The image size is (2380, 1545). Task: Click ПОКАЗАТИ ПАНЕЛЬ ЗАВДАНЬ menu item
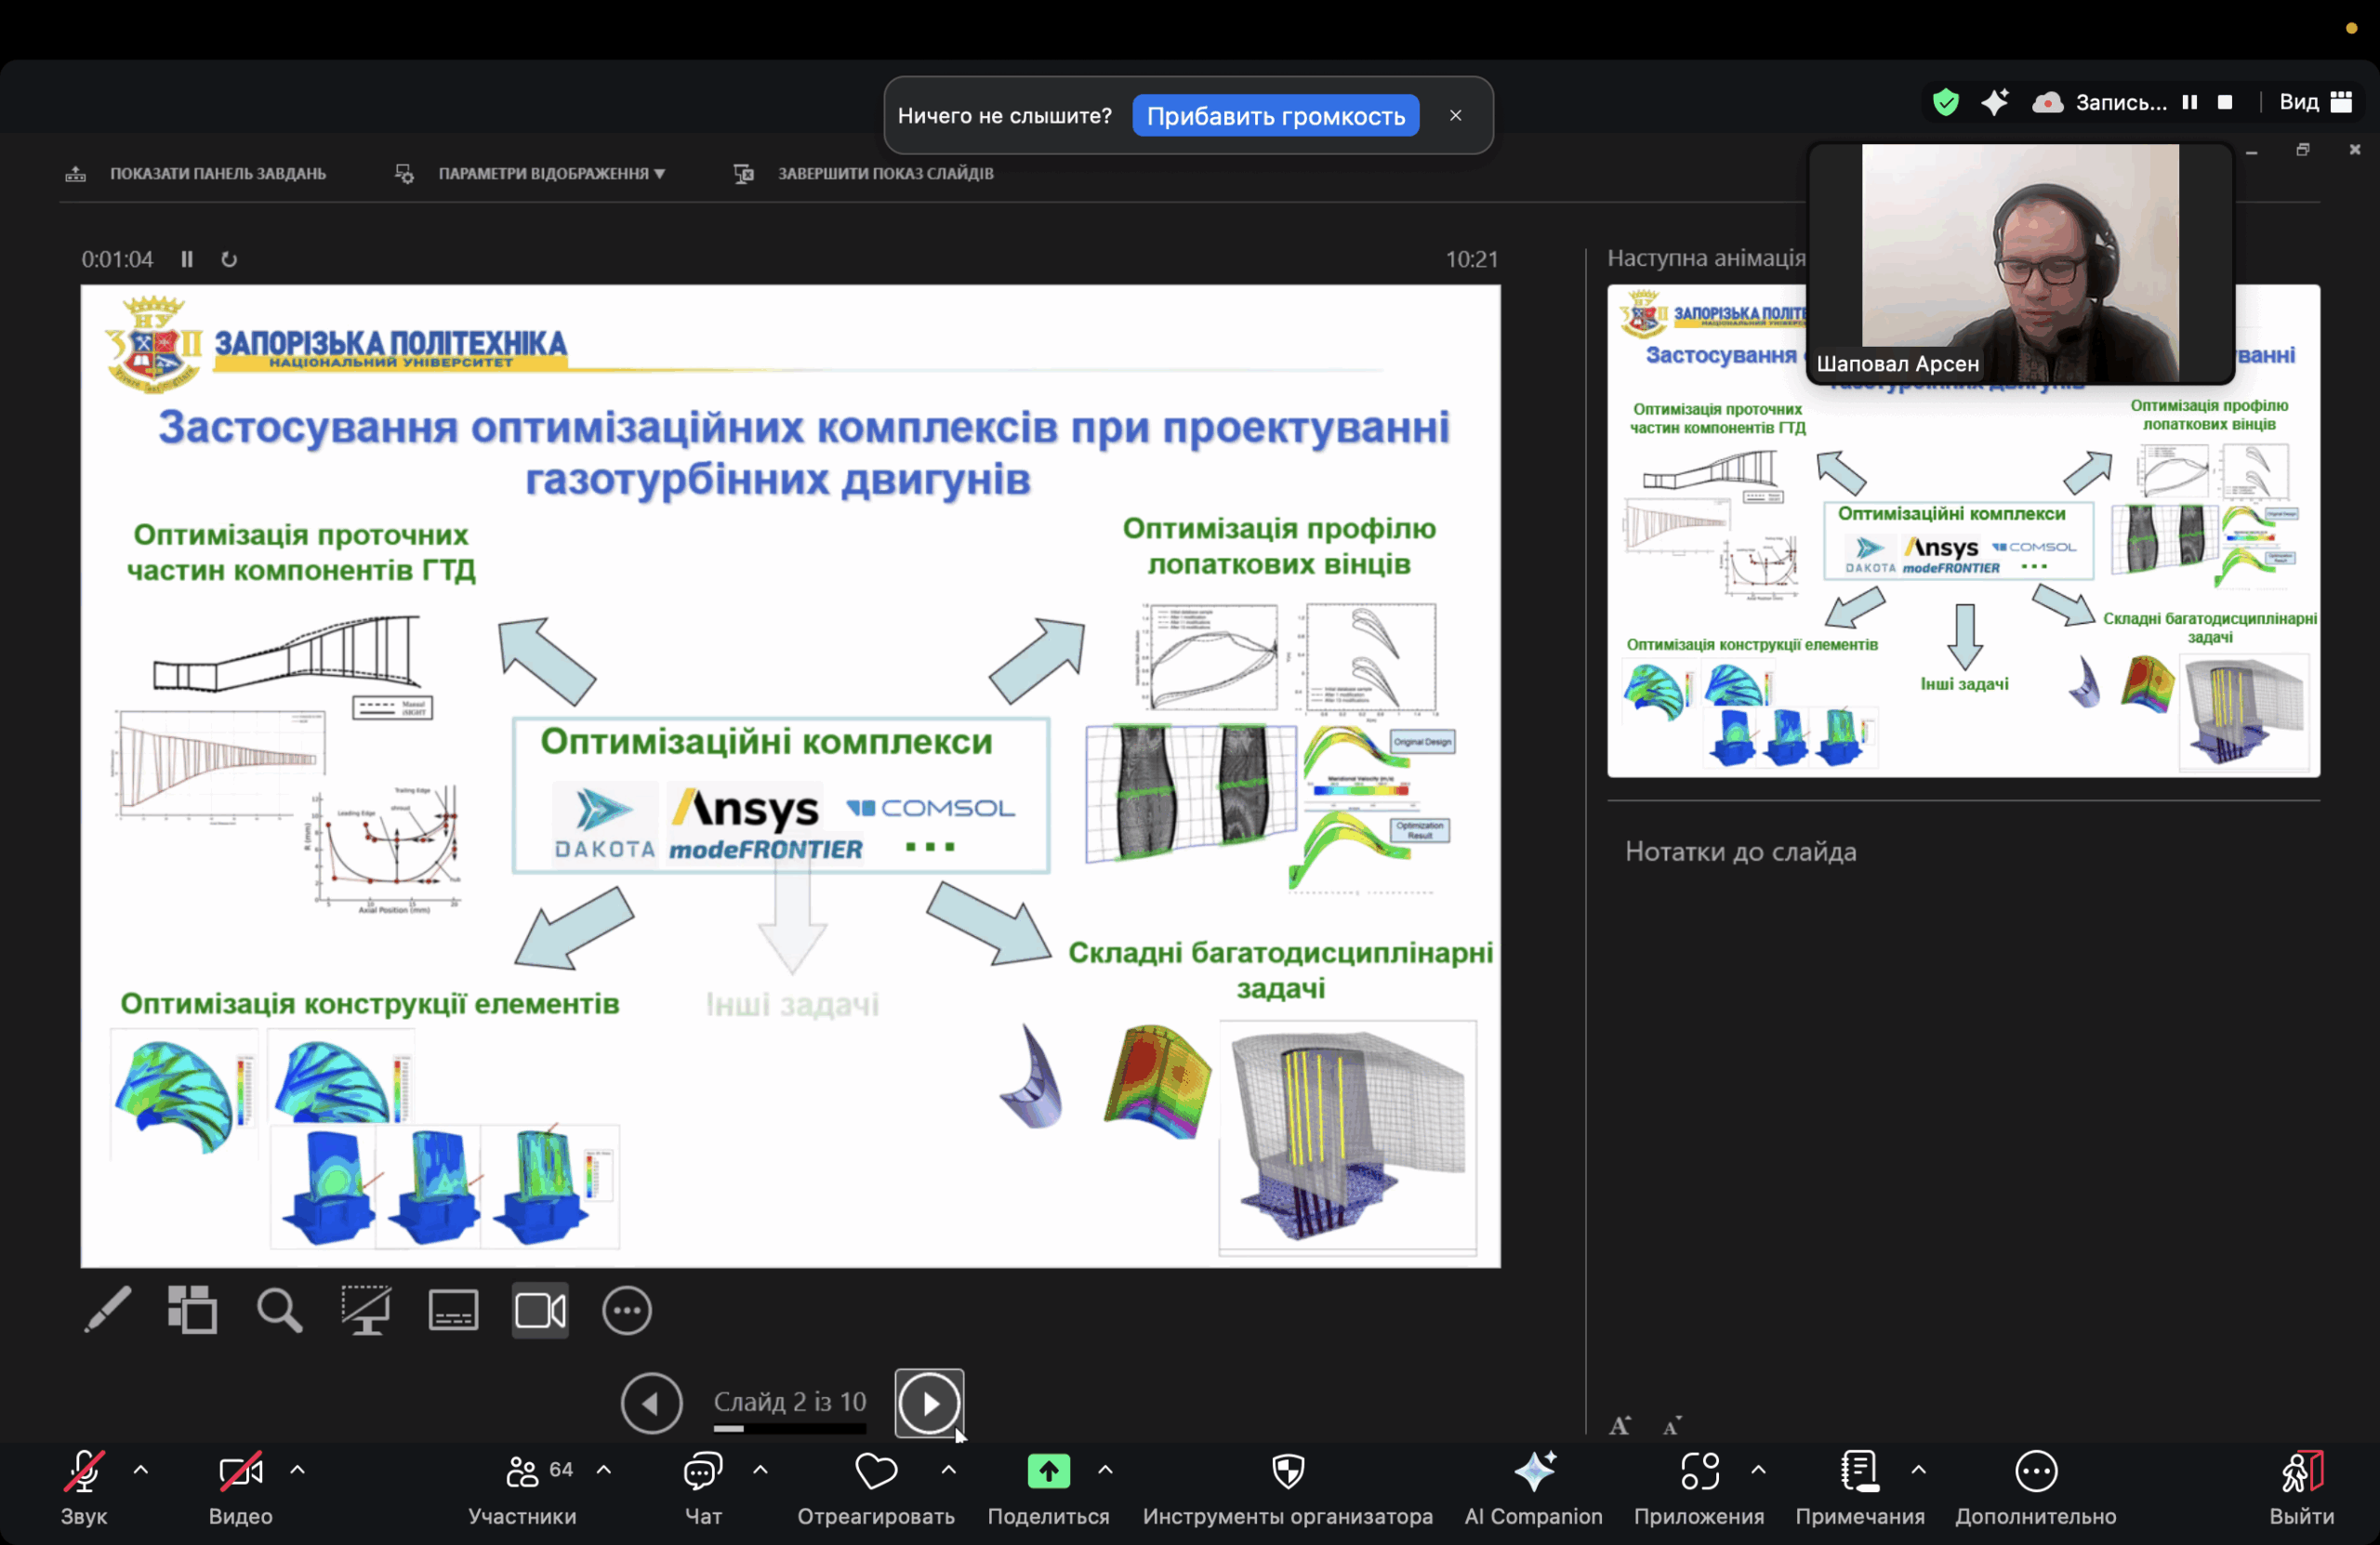tap(217, 173)
